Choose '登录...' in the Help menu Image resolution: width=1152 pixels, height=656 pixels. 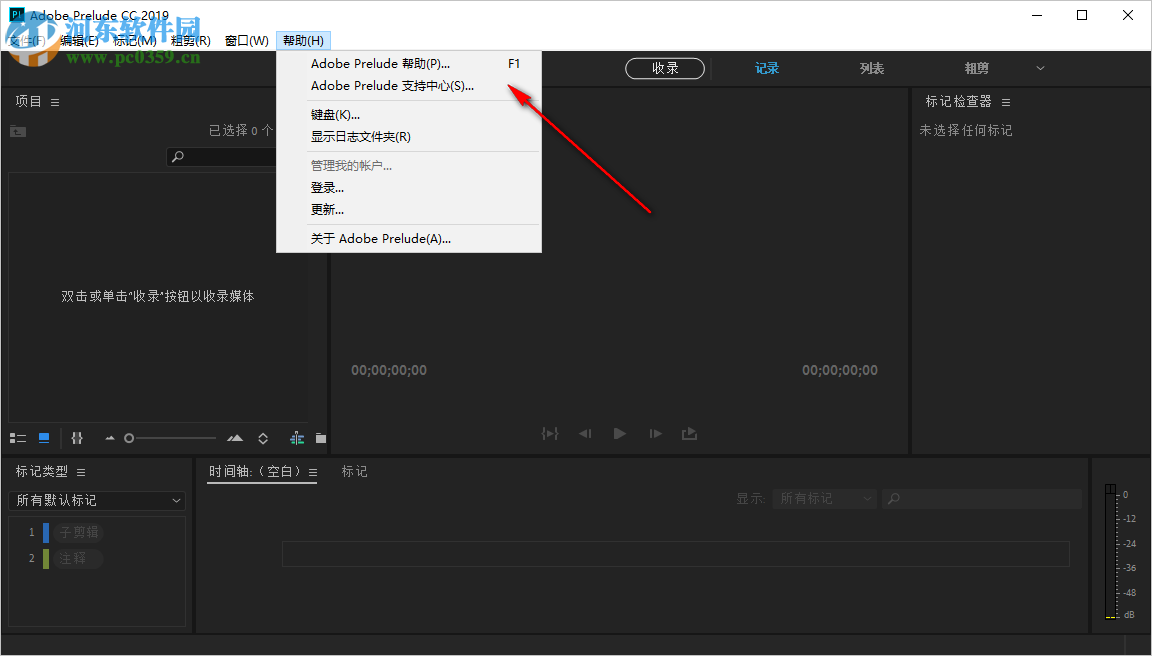[327, 187]
